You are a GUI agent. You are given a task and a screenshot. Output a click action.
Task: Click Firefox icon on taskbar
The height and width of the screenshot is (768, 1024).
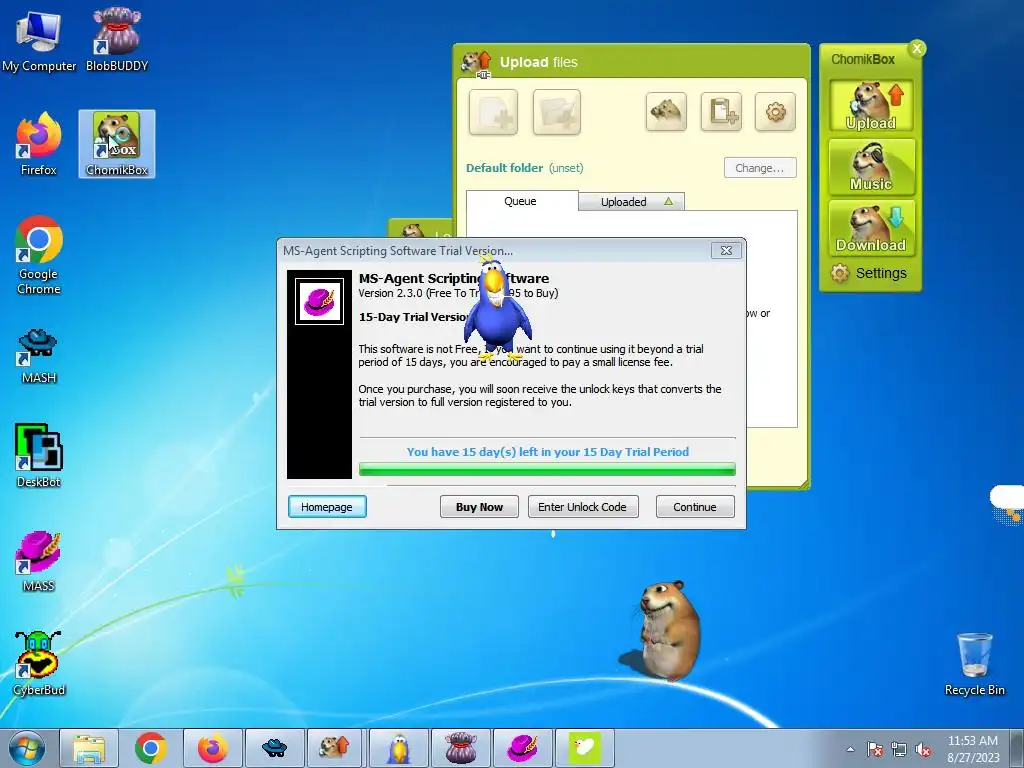[213, 748]
